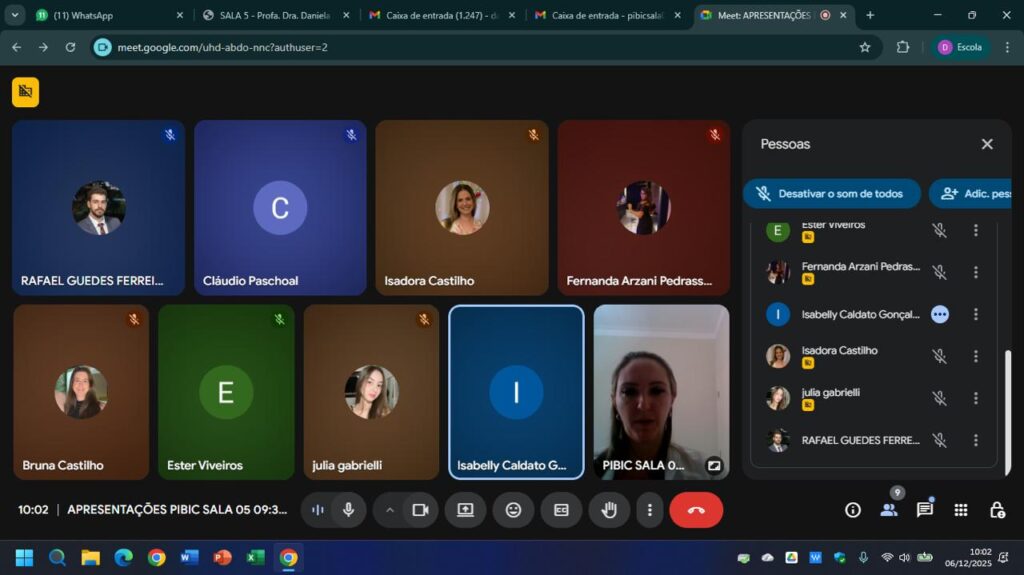This screenshot has width=1024, height=575.
Task: Switch to SALA 5 - Profa. Dra. Daniela tab
Action: click(x=275, y=15)
